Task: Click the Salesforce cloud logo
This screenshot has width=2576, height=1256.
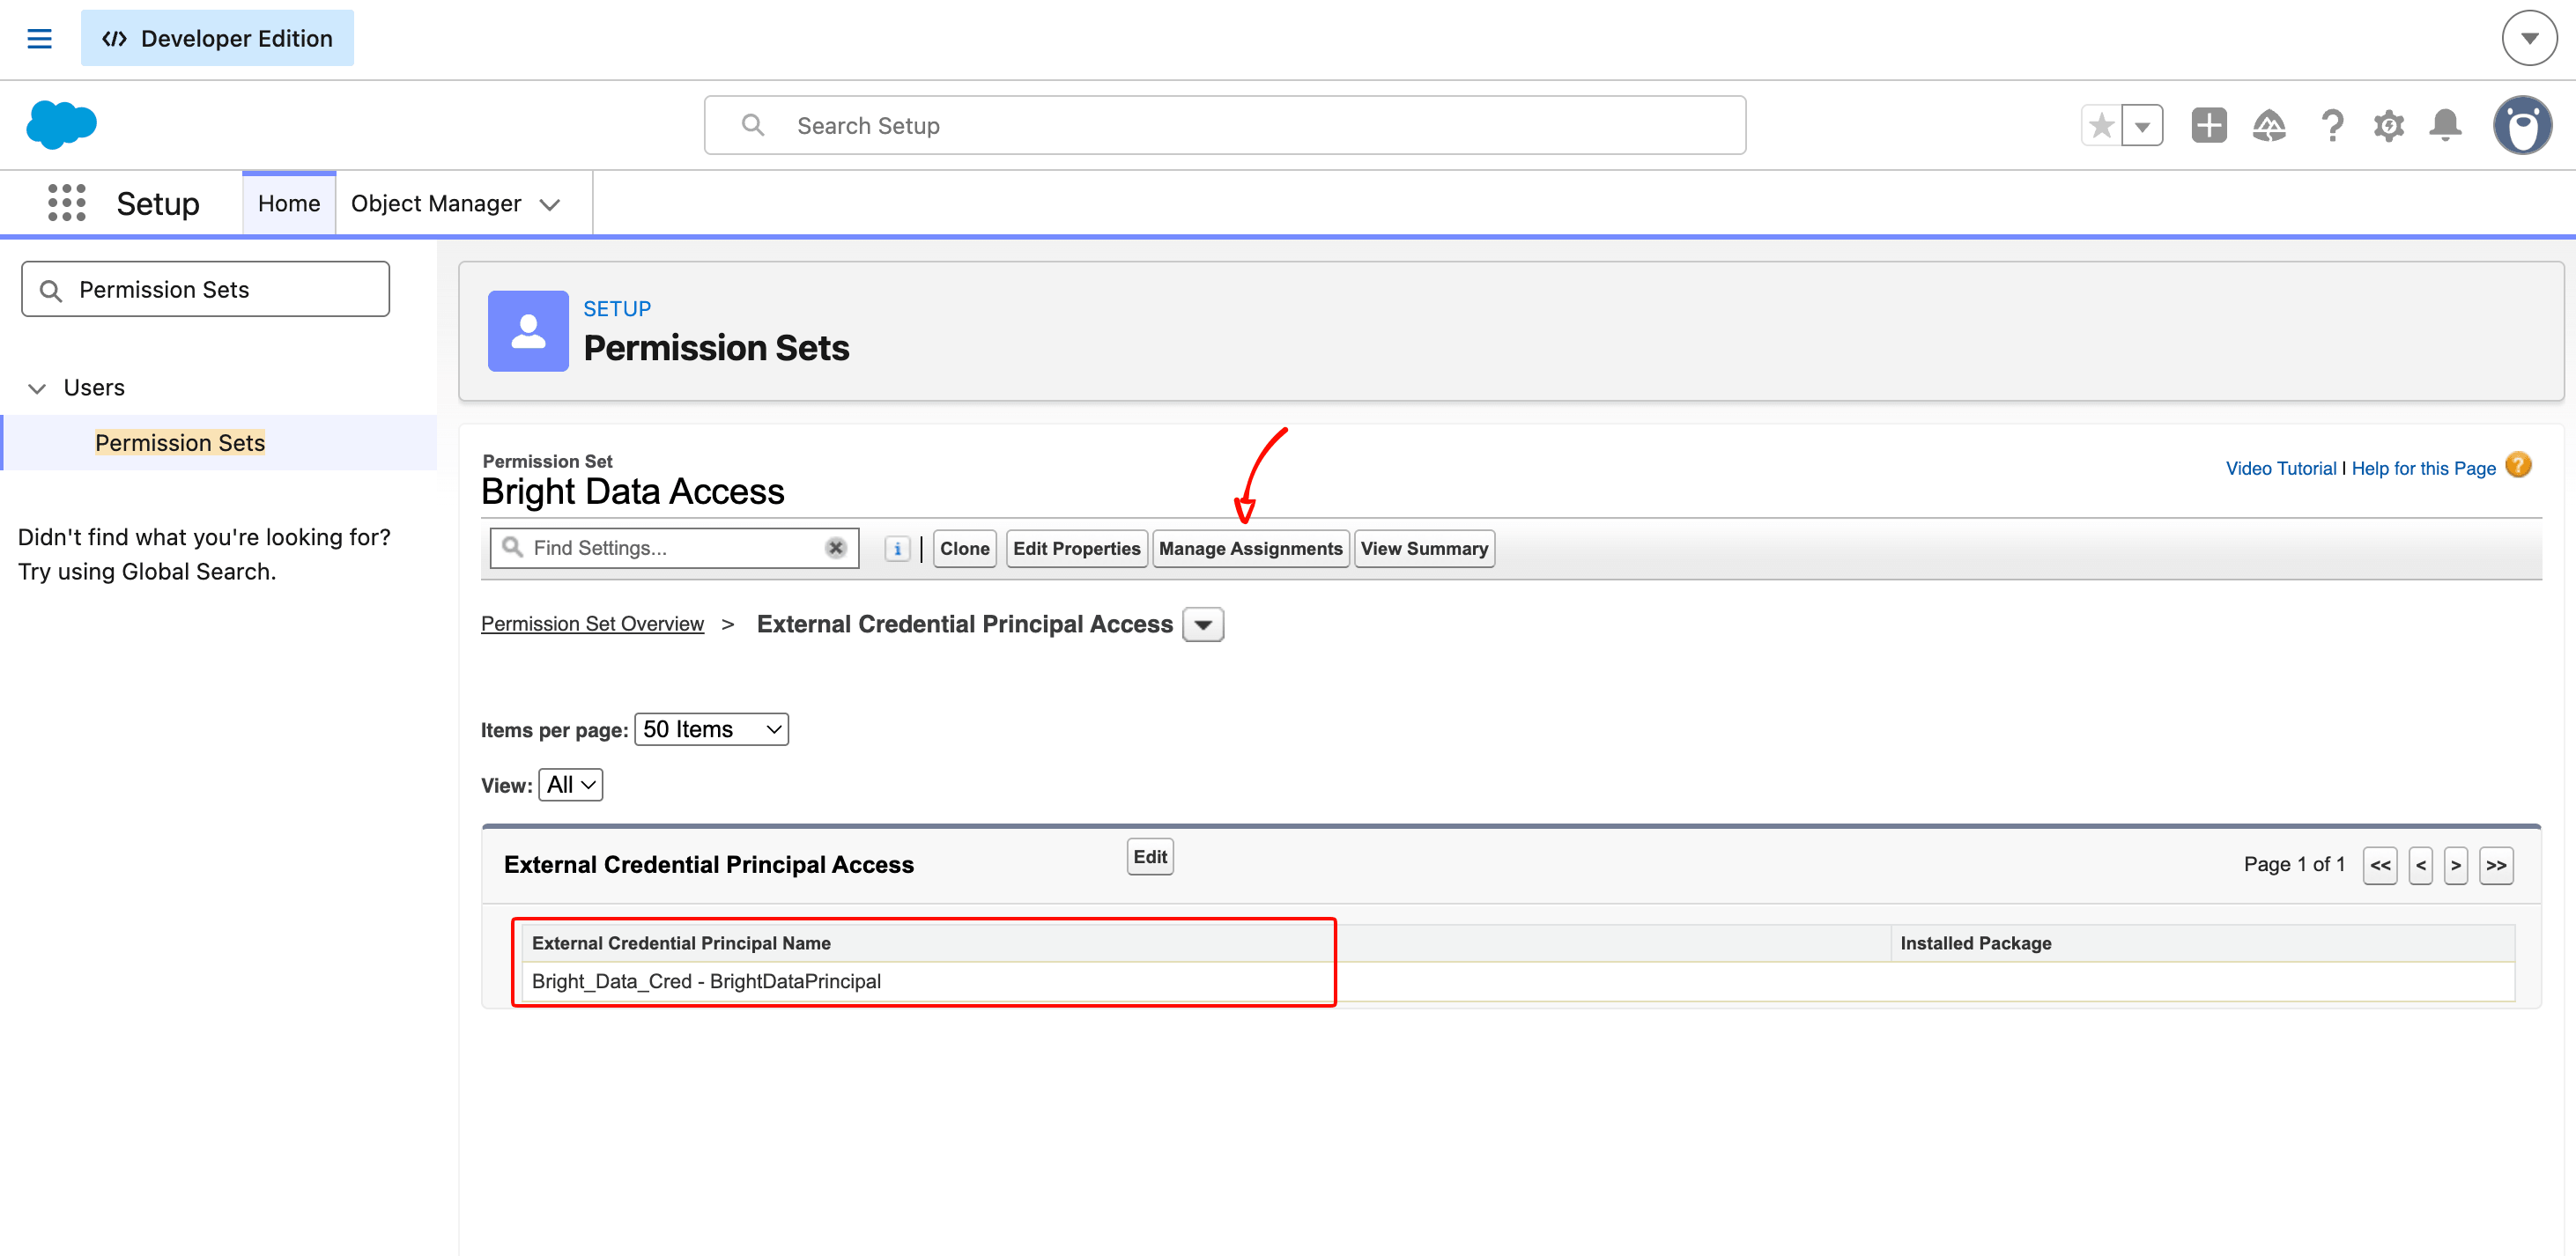Action: [x=61, y=125]
